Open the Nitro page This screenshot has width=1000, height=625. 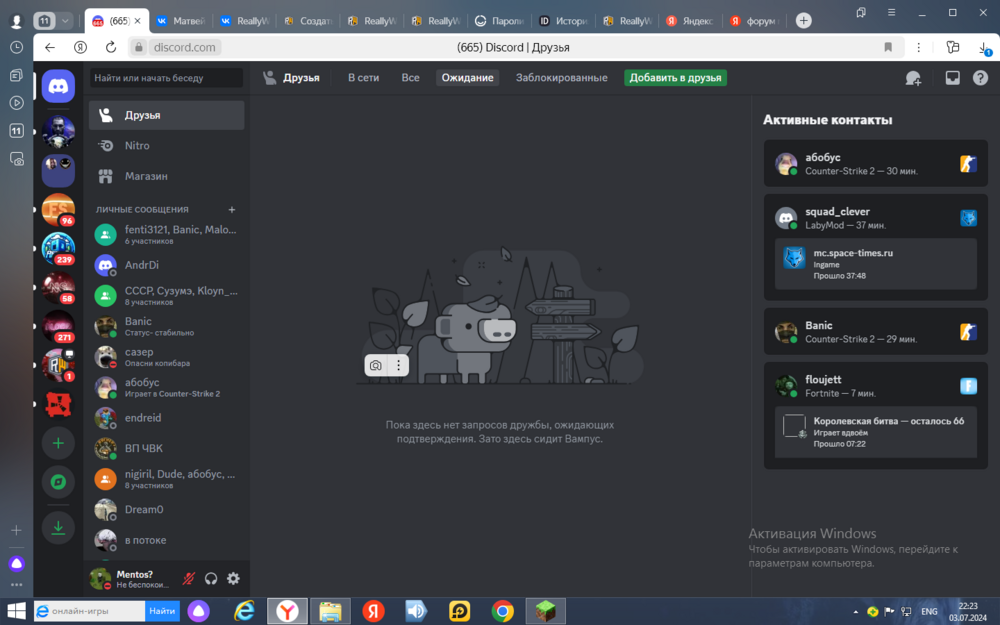pos(166,145)
